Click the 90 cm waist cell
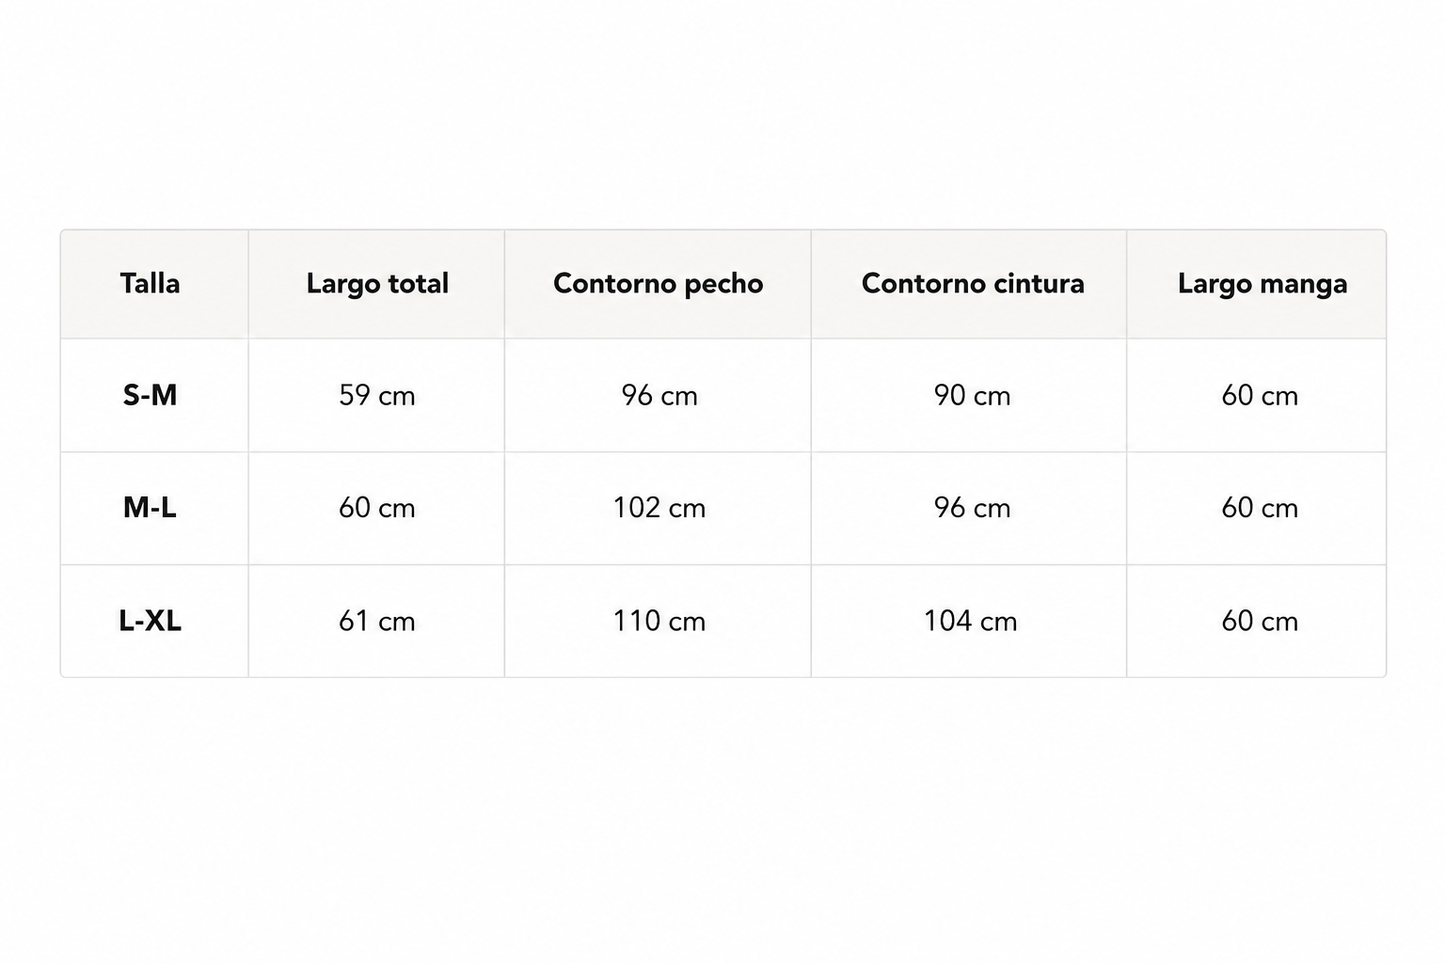This screenshot has width=1445, height=963. [969, 395]
